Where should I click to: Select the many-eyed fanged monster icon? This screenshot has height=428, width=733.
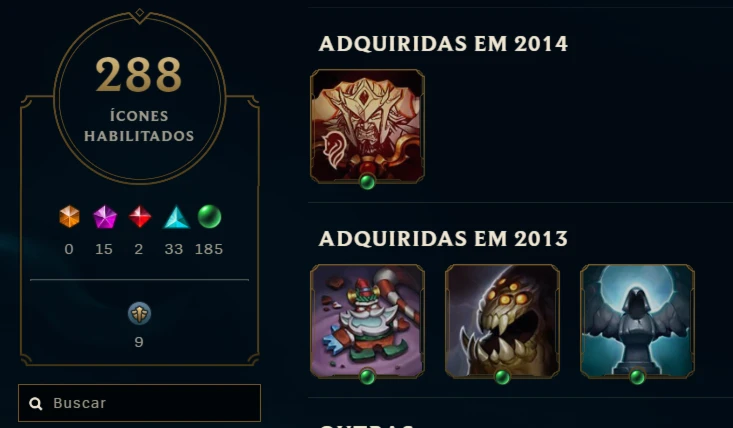tap(502, 321)
